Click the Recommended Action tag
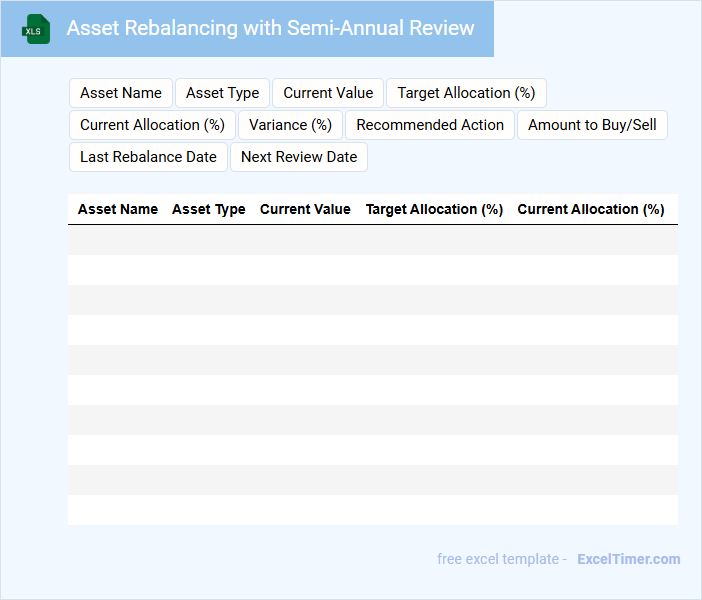Image resolution: width=702 pixels, height=600 pixels. coord(430,125)
